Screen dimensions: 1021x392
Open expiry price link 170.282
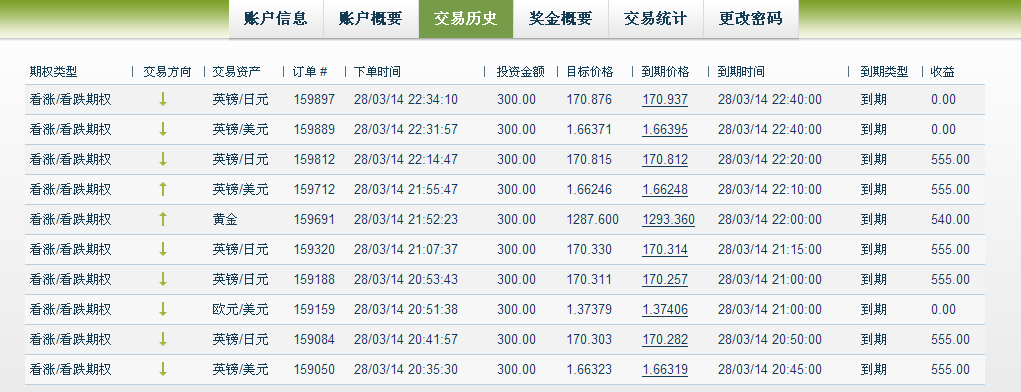click(665, 339)
